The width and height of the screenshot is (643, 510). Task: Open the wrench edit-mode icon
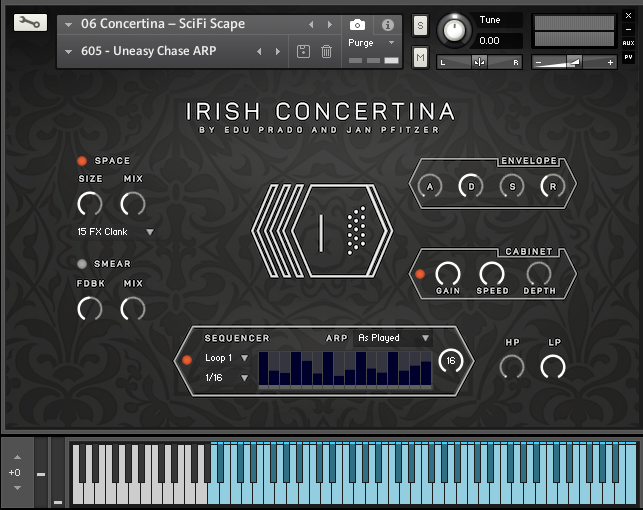[x=30, y=22]
